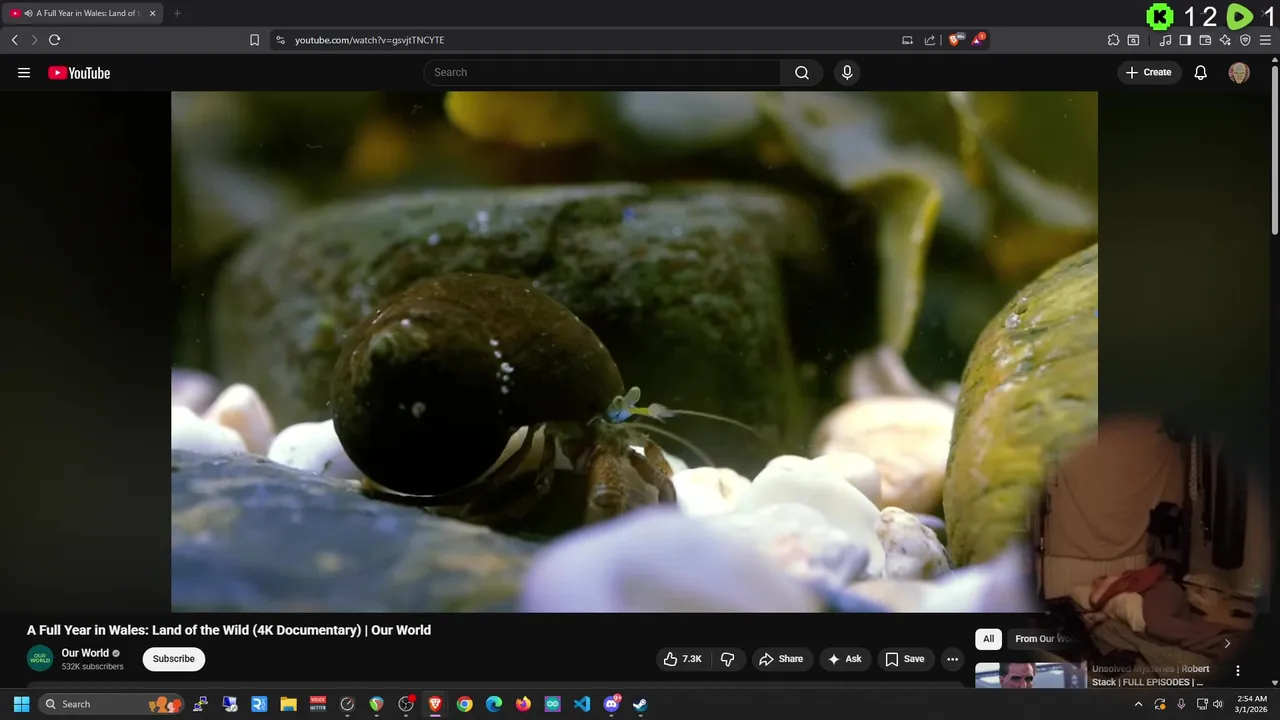Select the From Our World filter chip

pyautogui.click(x=1042, y=639)
